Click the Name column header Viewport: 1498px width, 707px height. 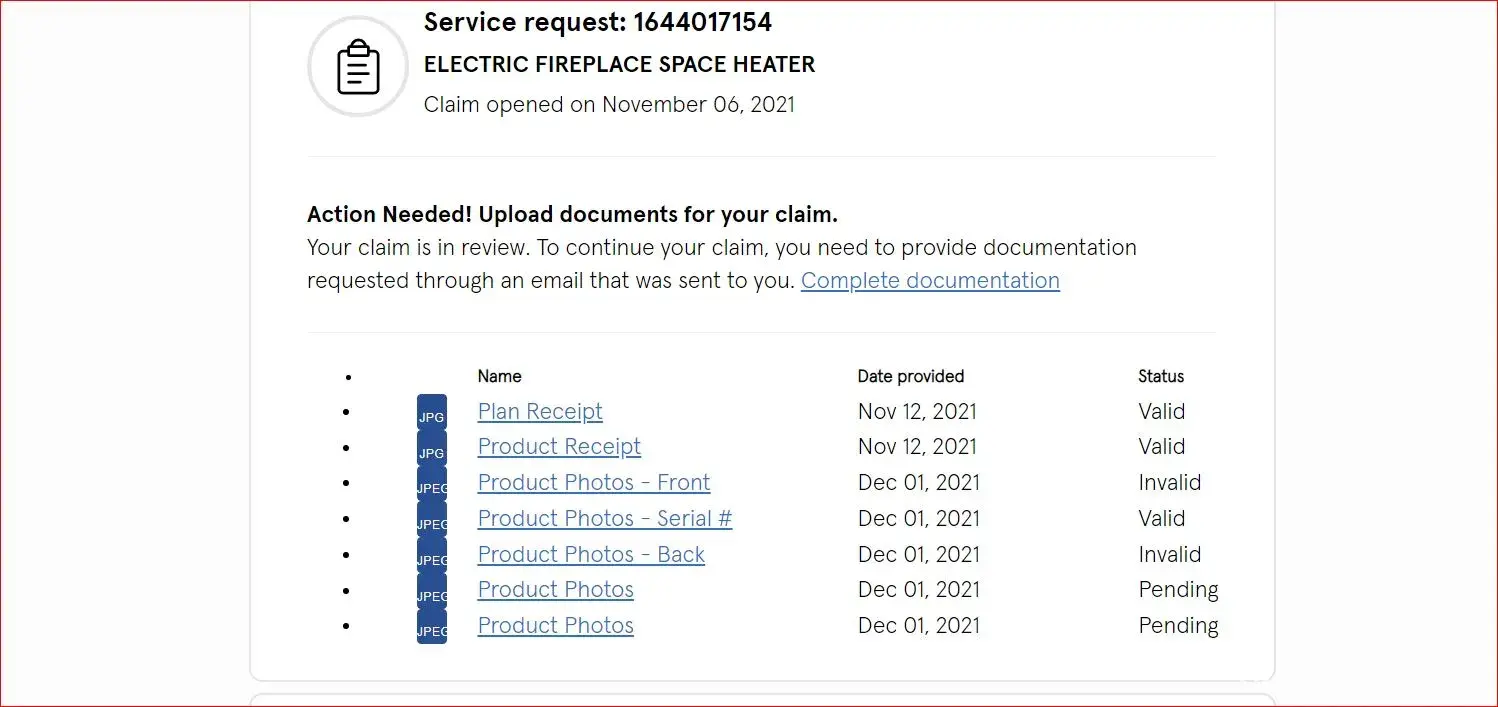(499, 377)
